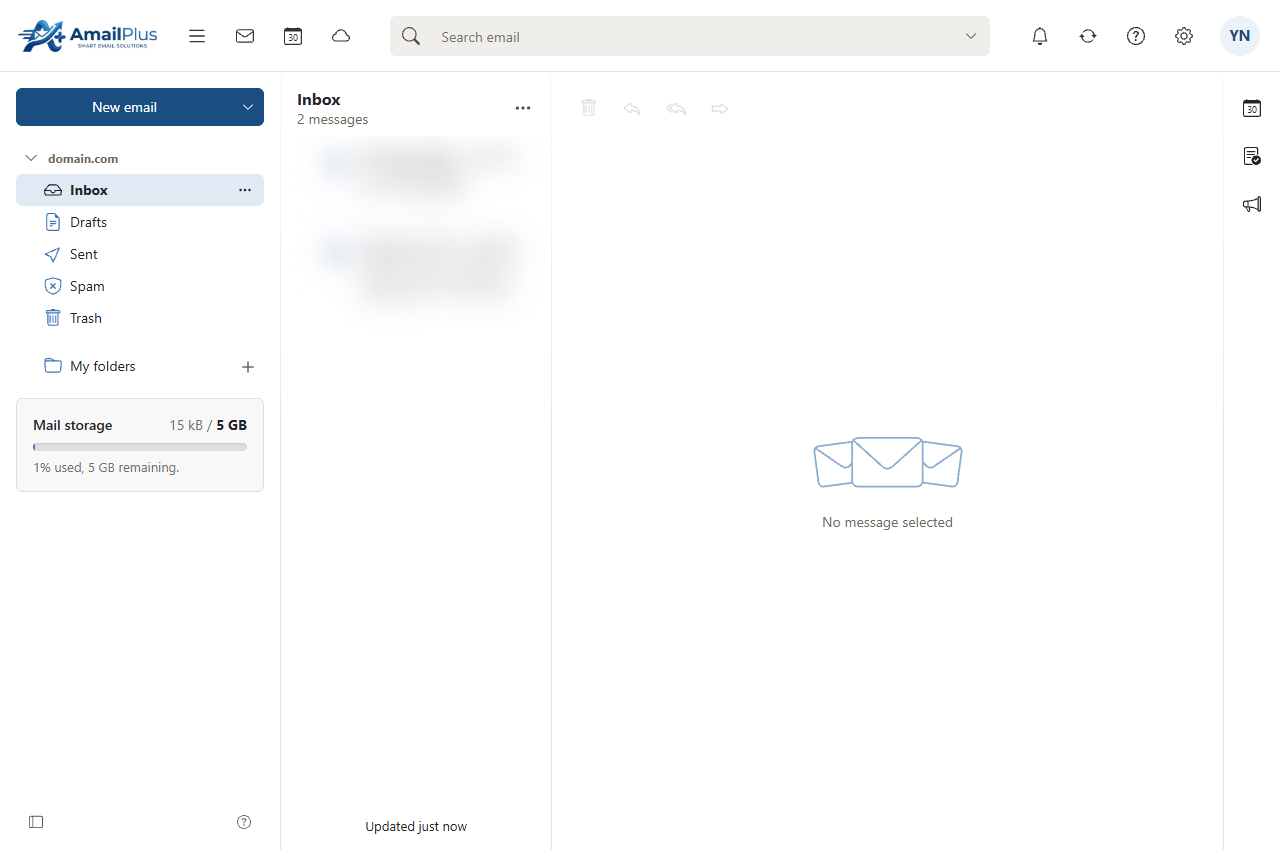This screenshot has width=1280, height=850.
Task: Click the mail storage usage bar
Action: pyautogui.click(x=140, y=447)
